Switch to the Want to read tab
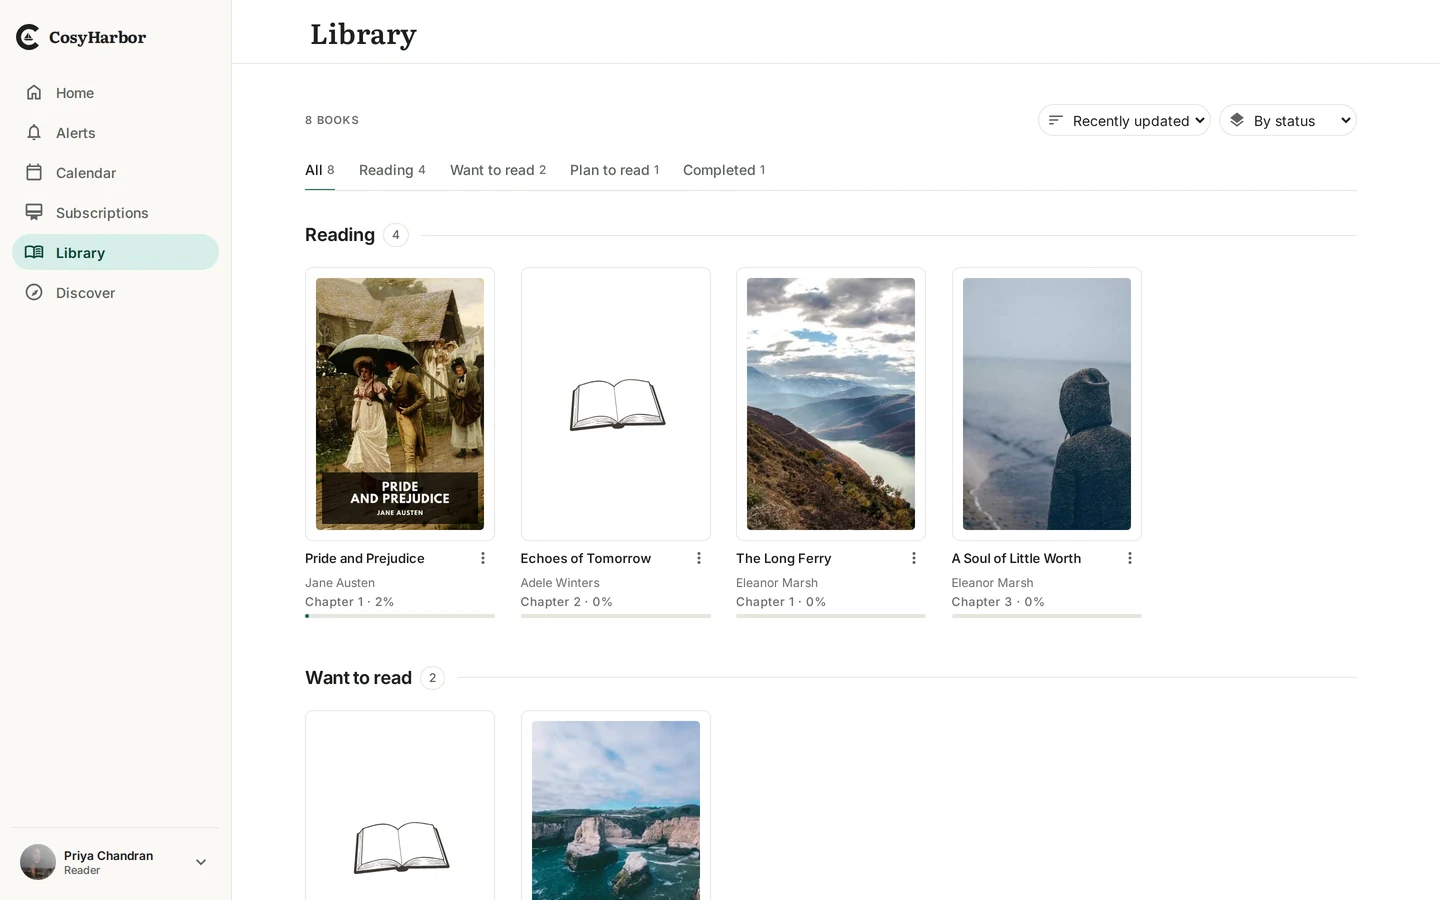 (x=498, y=170)
